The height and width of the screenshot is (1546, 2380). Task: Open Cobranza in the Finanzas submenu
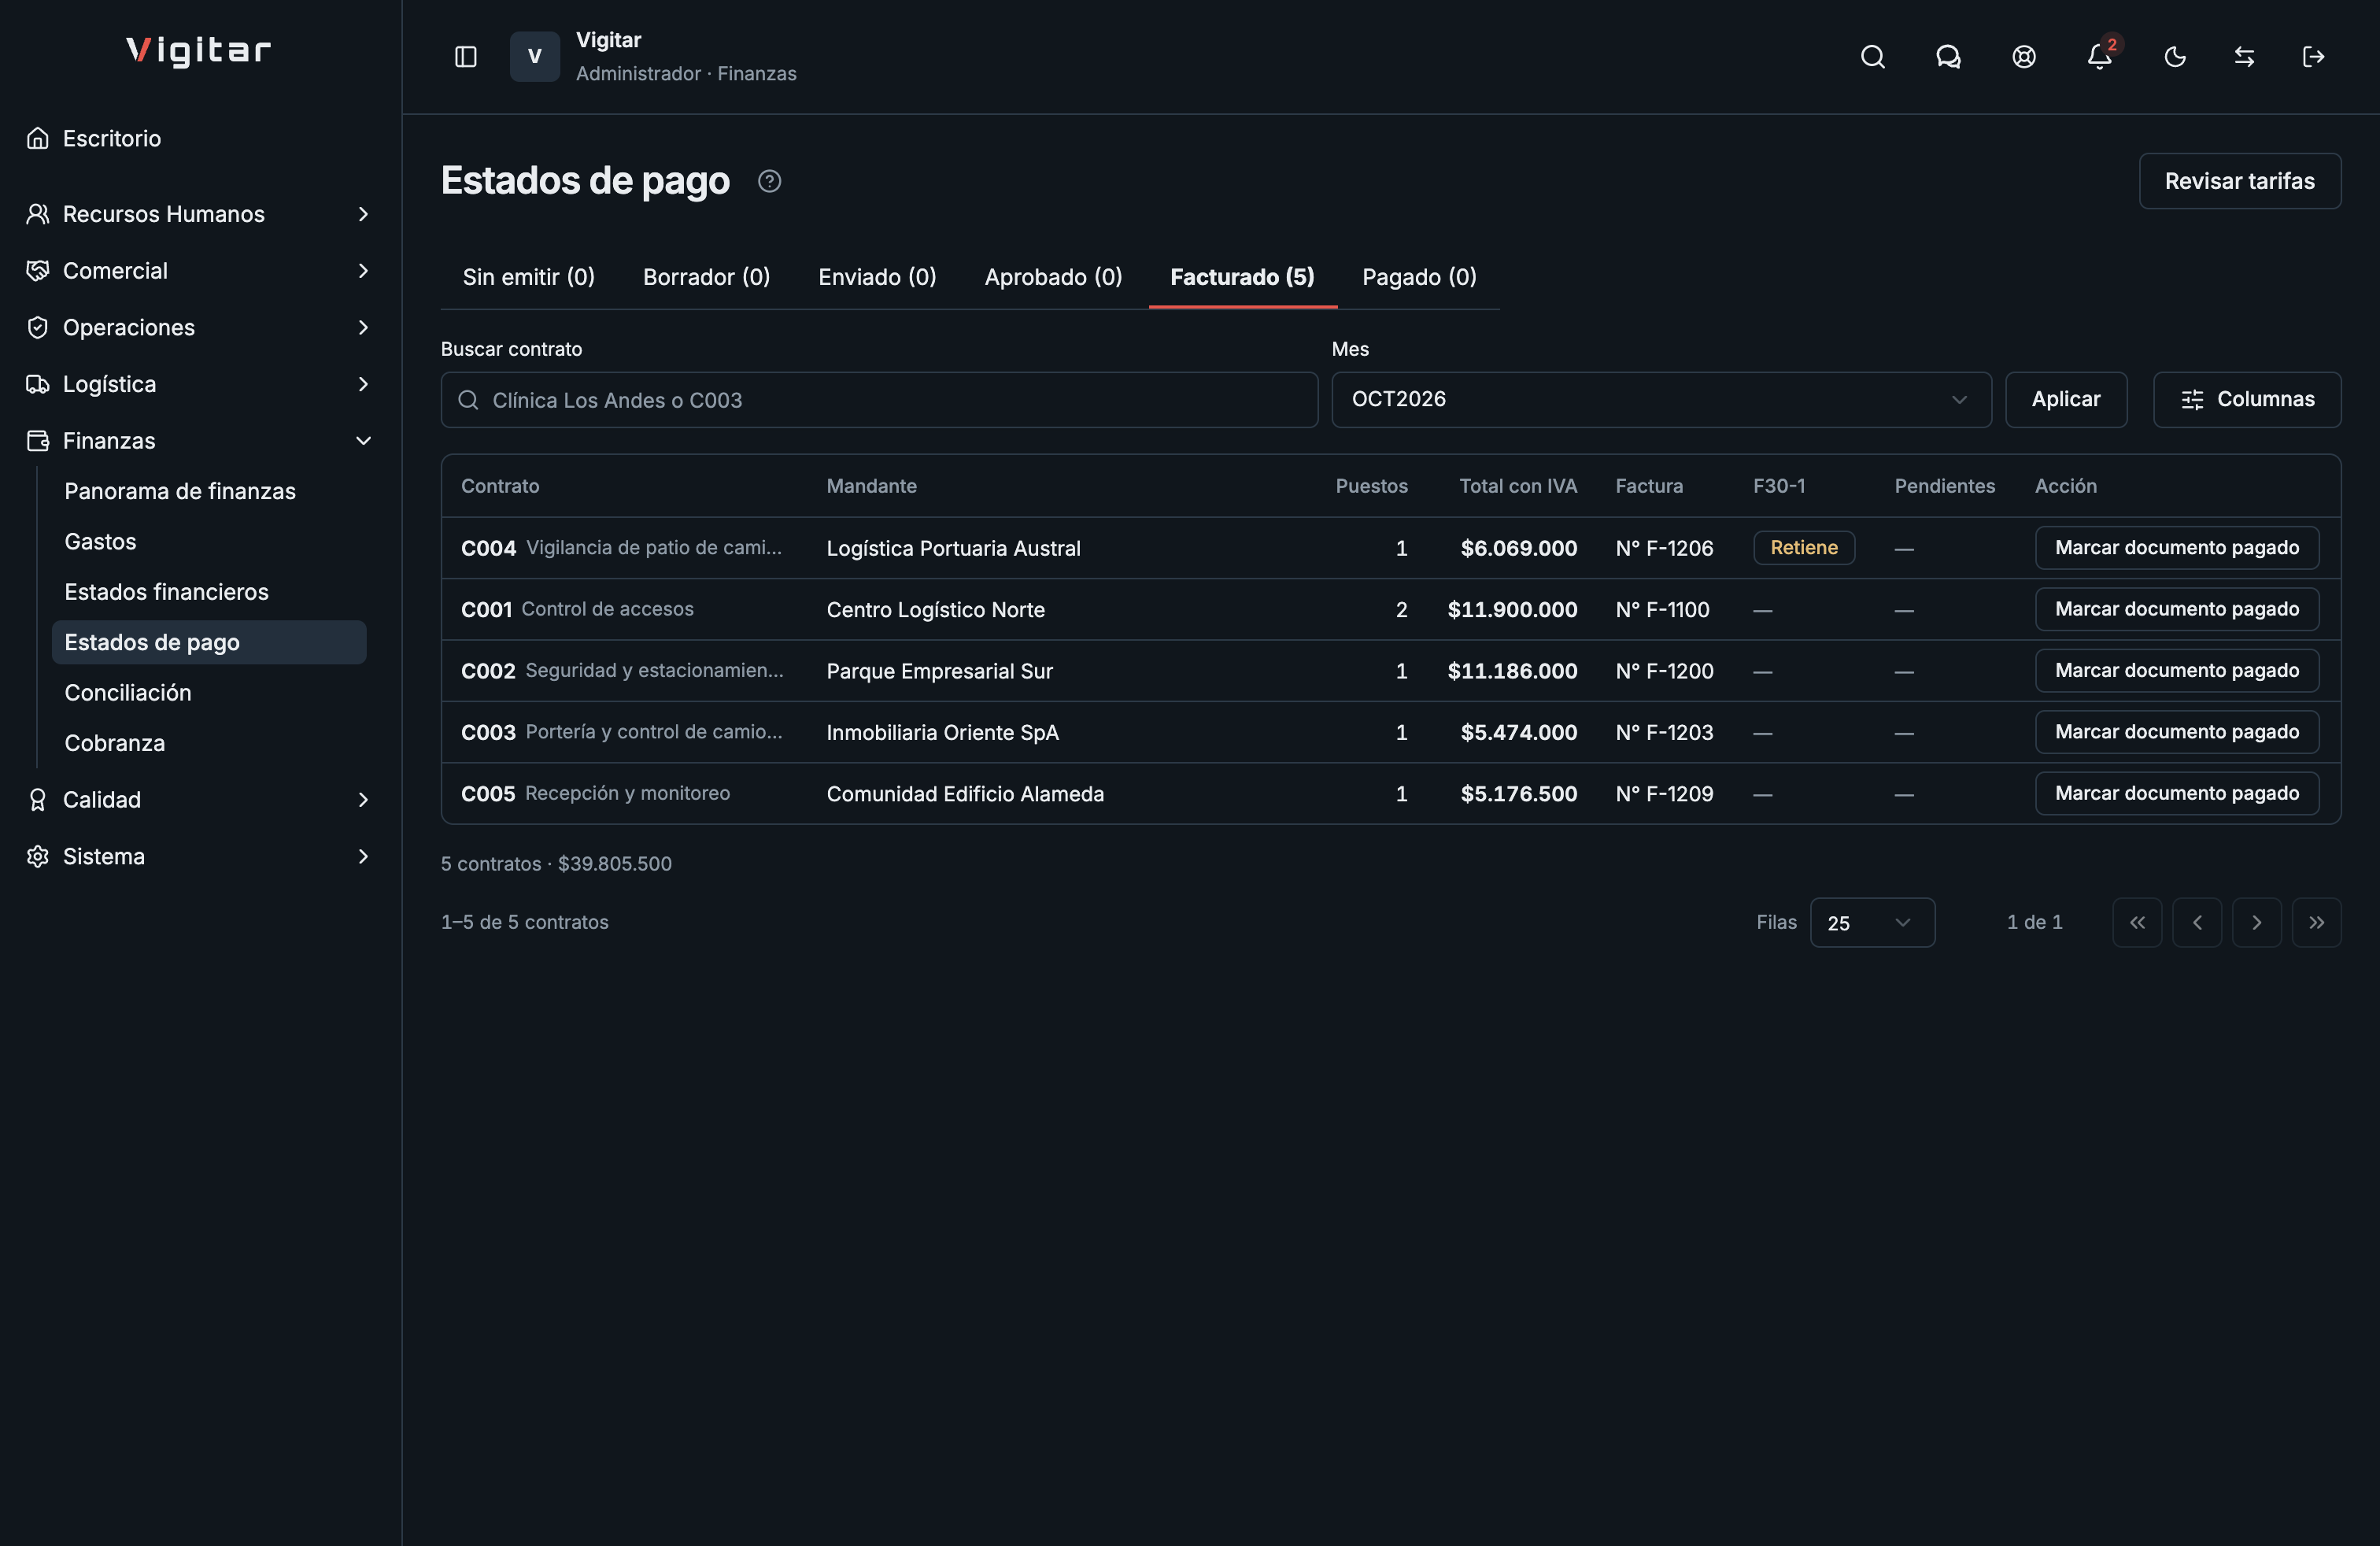click(209, 743)
